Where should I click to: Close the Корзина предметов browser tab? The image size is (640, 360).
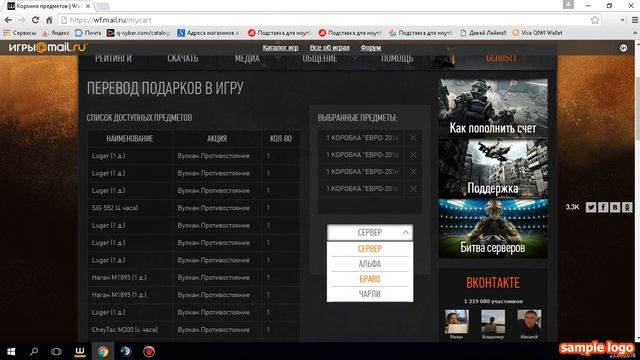coord(88,6)
